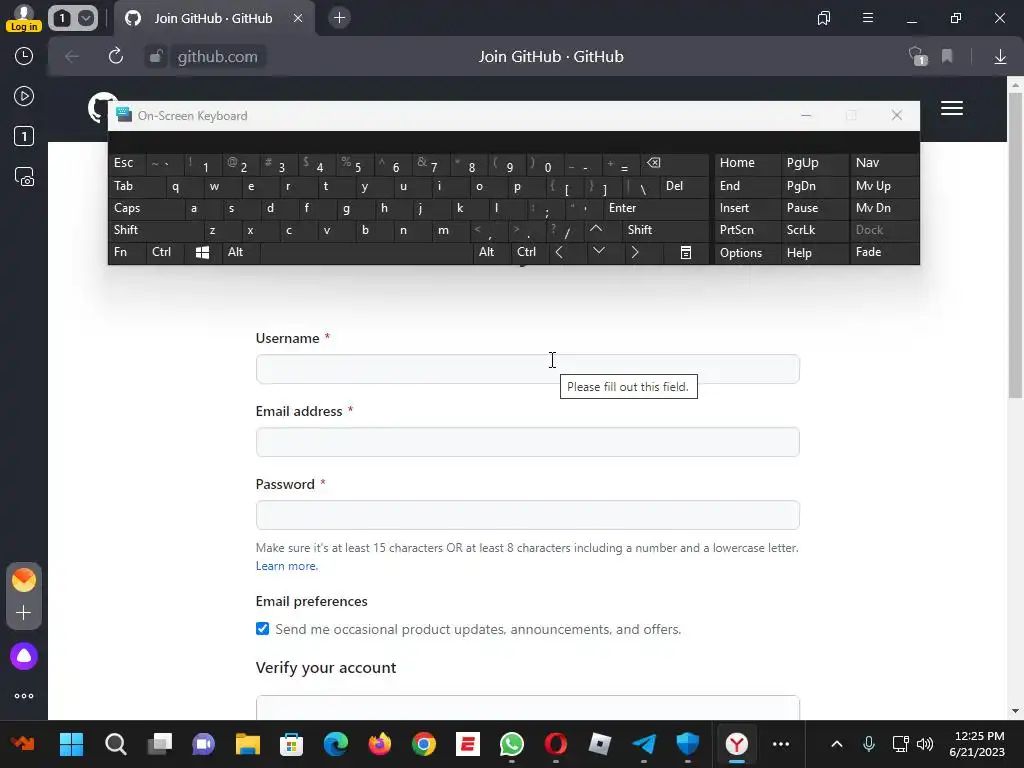
Task: Click the Options key on keyboard
Action: [746, 253]
